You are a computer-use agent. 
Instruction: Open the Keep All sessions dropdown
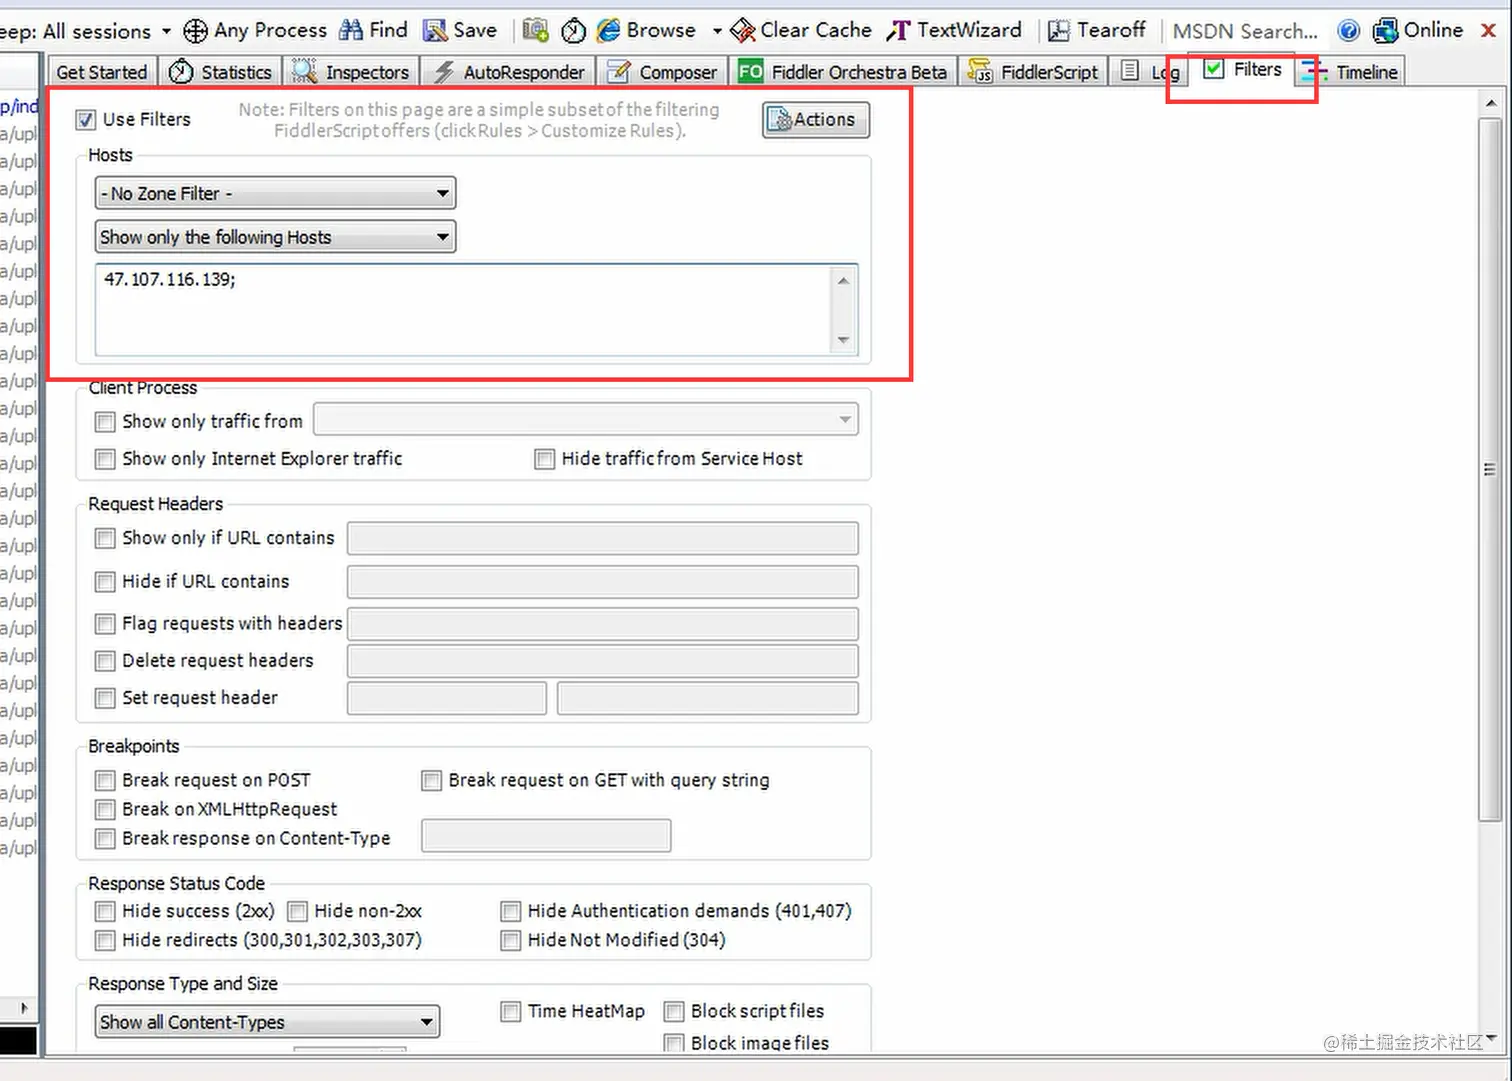(x=166, y=32)
